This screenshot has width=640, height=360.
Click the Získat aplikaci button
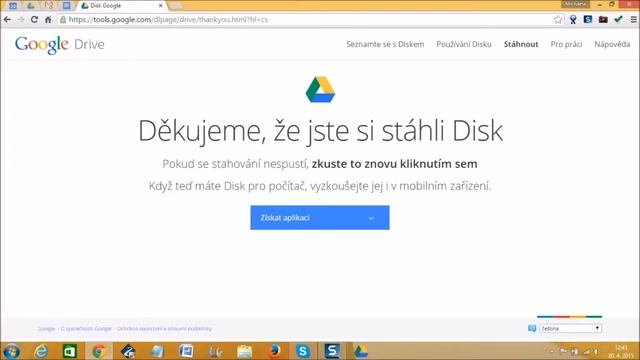(320, 218)
